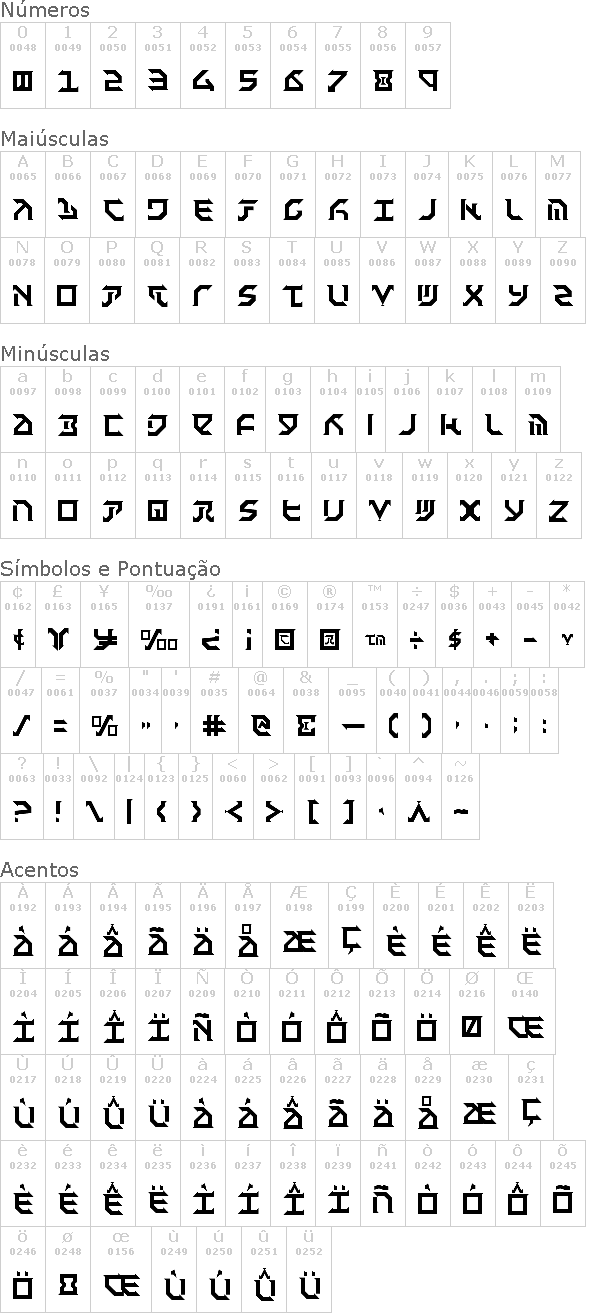Click the Acentos section heading

39,870
